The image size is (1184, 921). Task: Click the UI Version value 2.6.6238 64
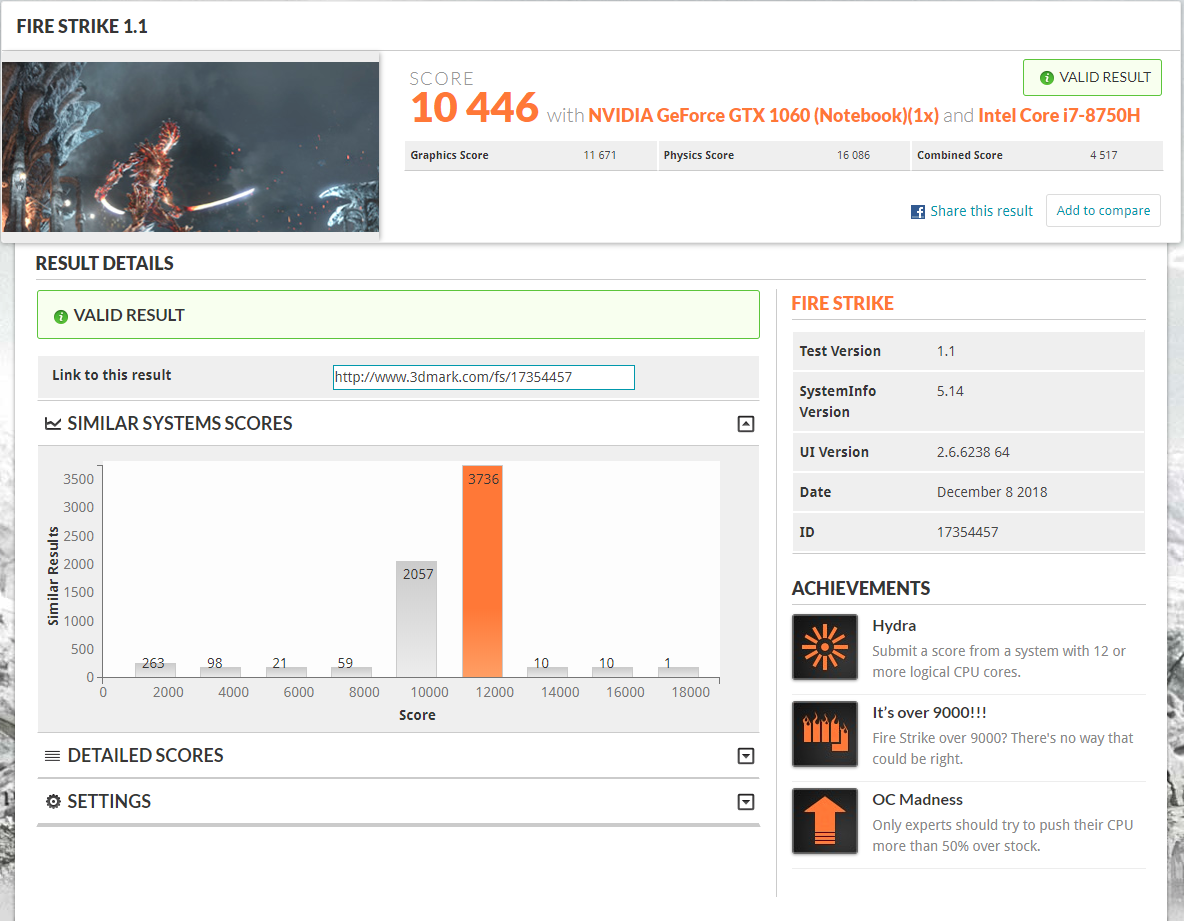point(973,452)
